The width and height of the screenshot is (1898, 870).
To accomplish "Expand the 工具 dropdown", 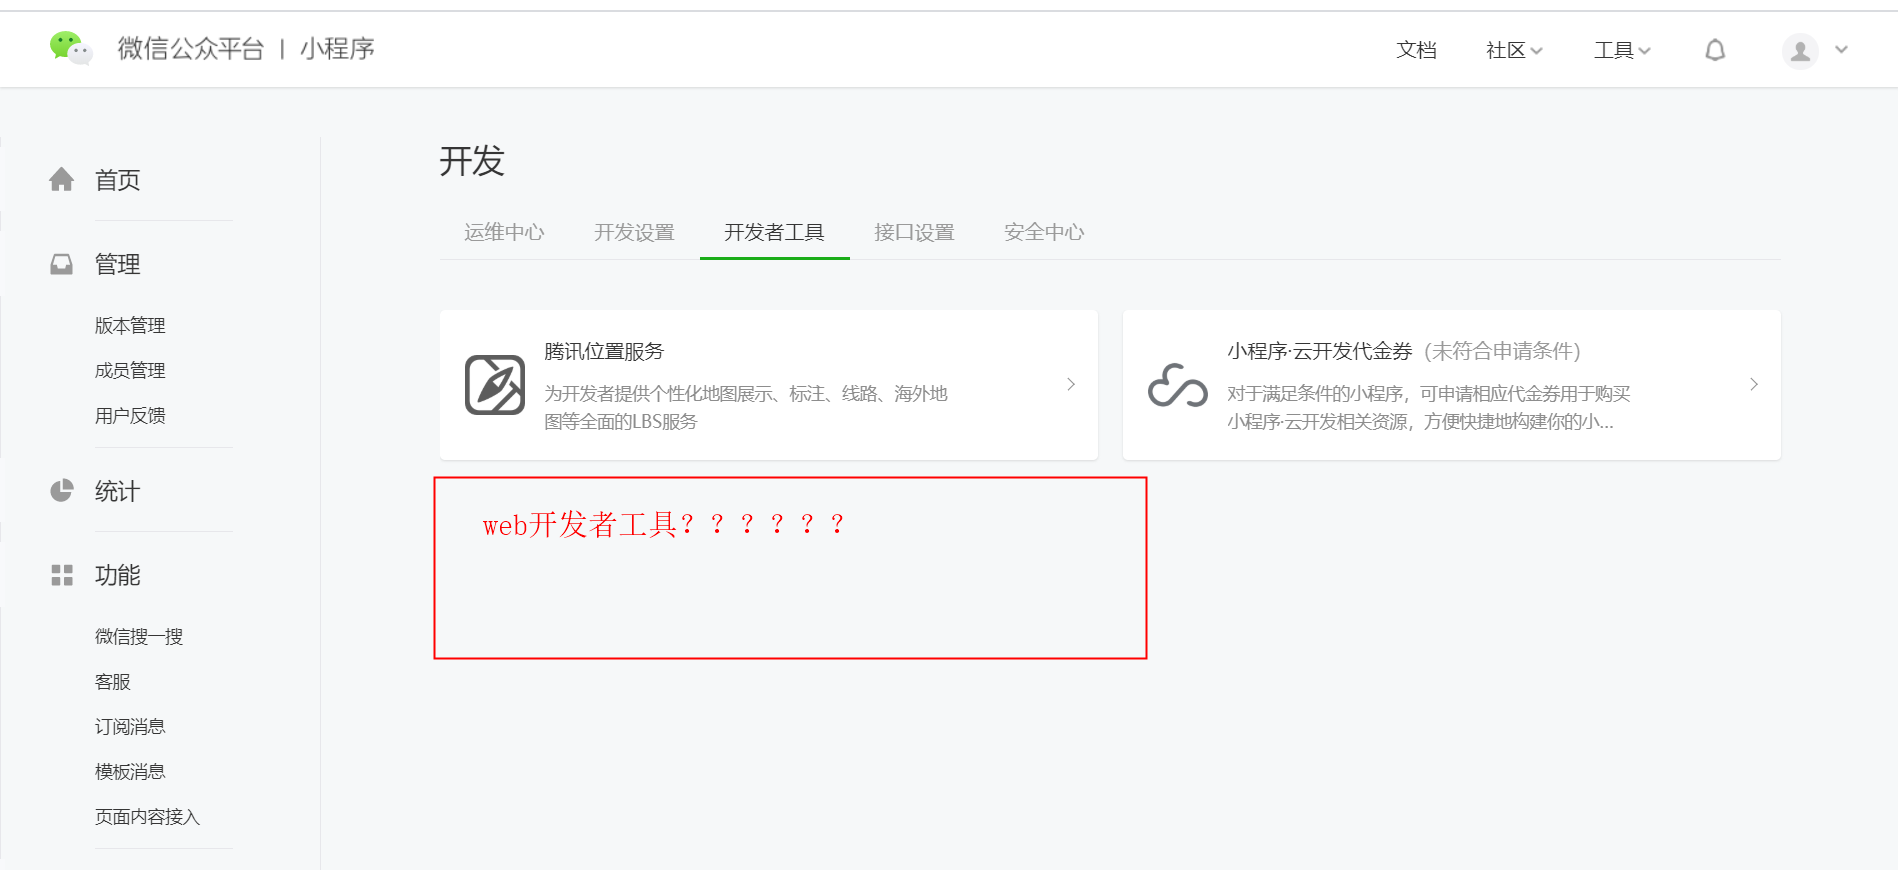I will coord(1622,50).
